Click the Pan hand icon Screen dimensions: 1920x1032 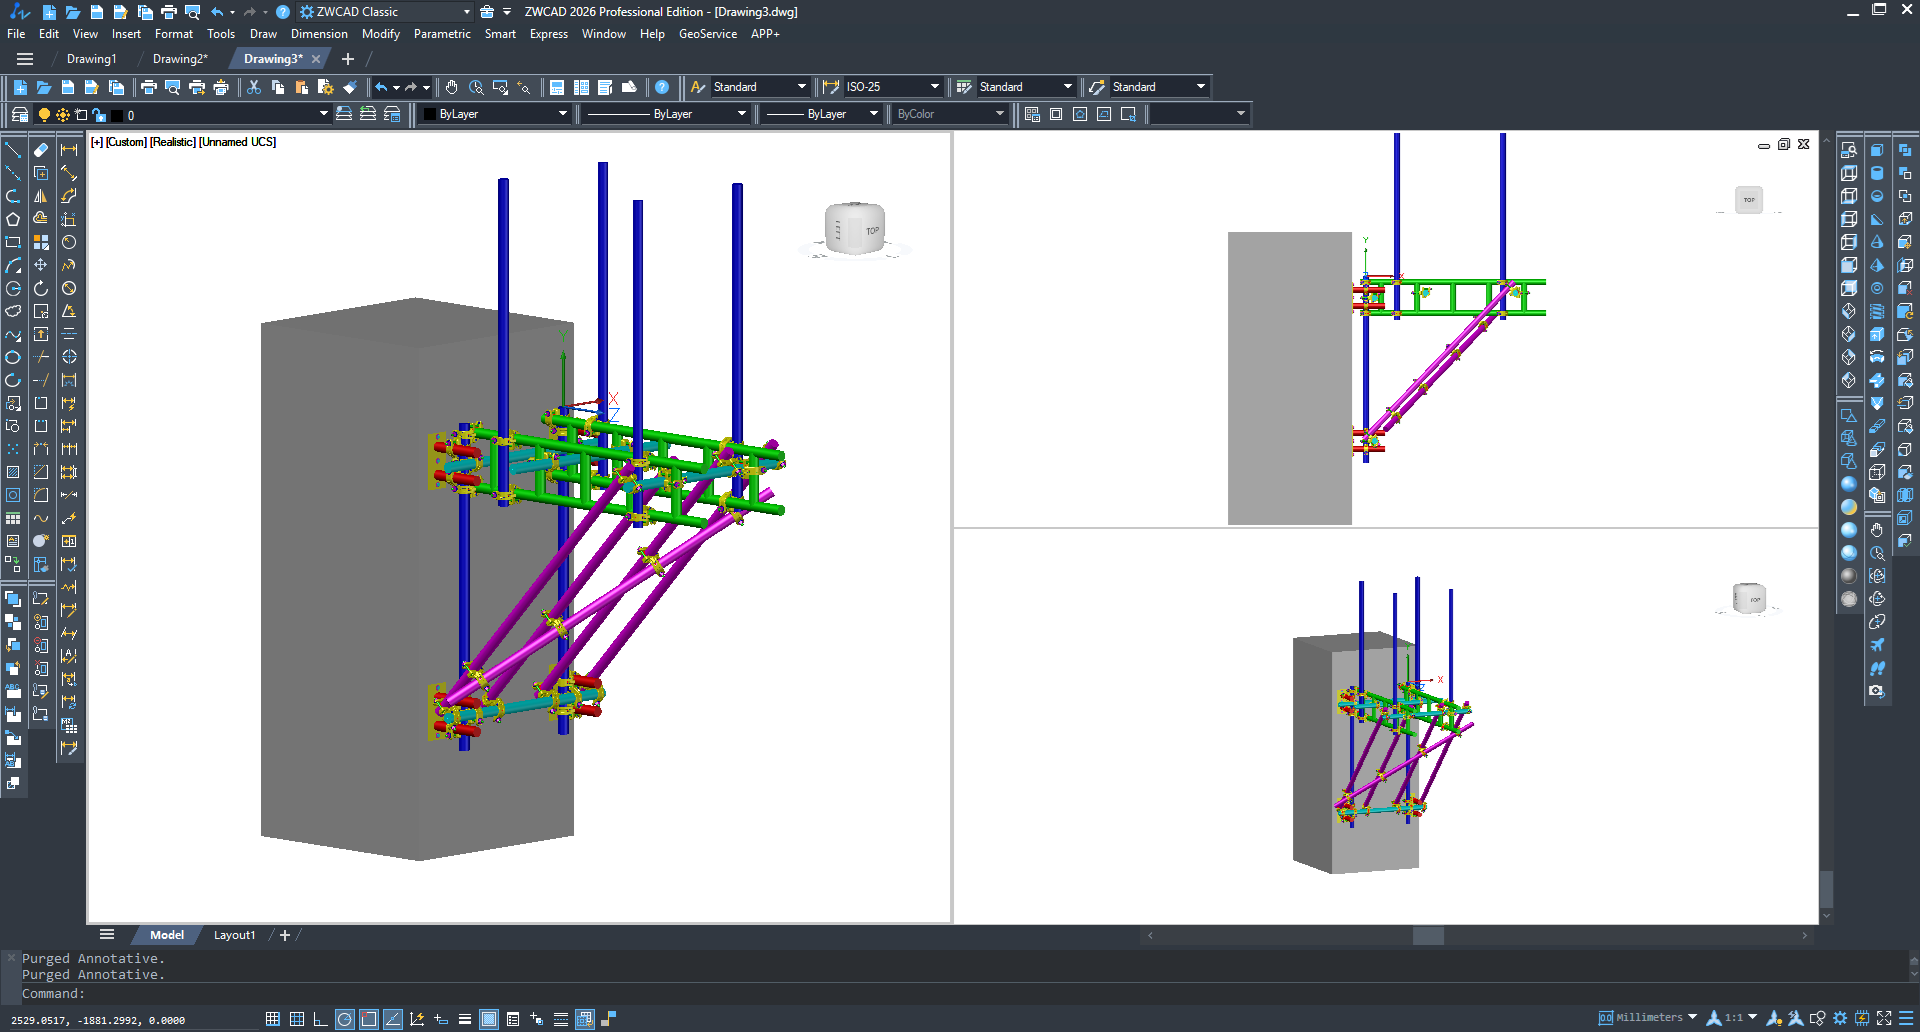(x=452, y=87)
